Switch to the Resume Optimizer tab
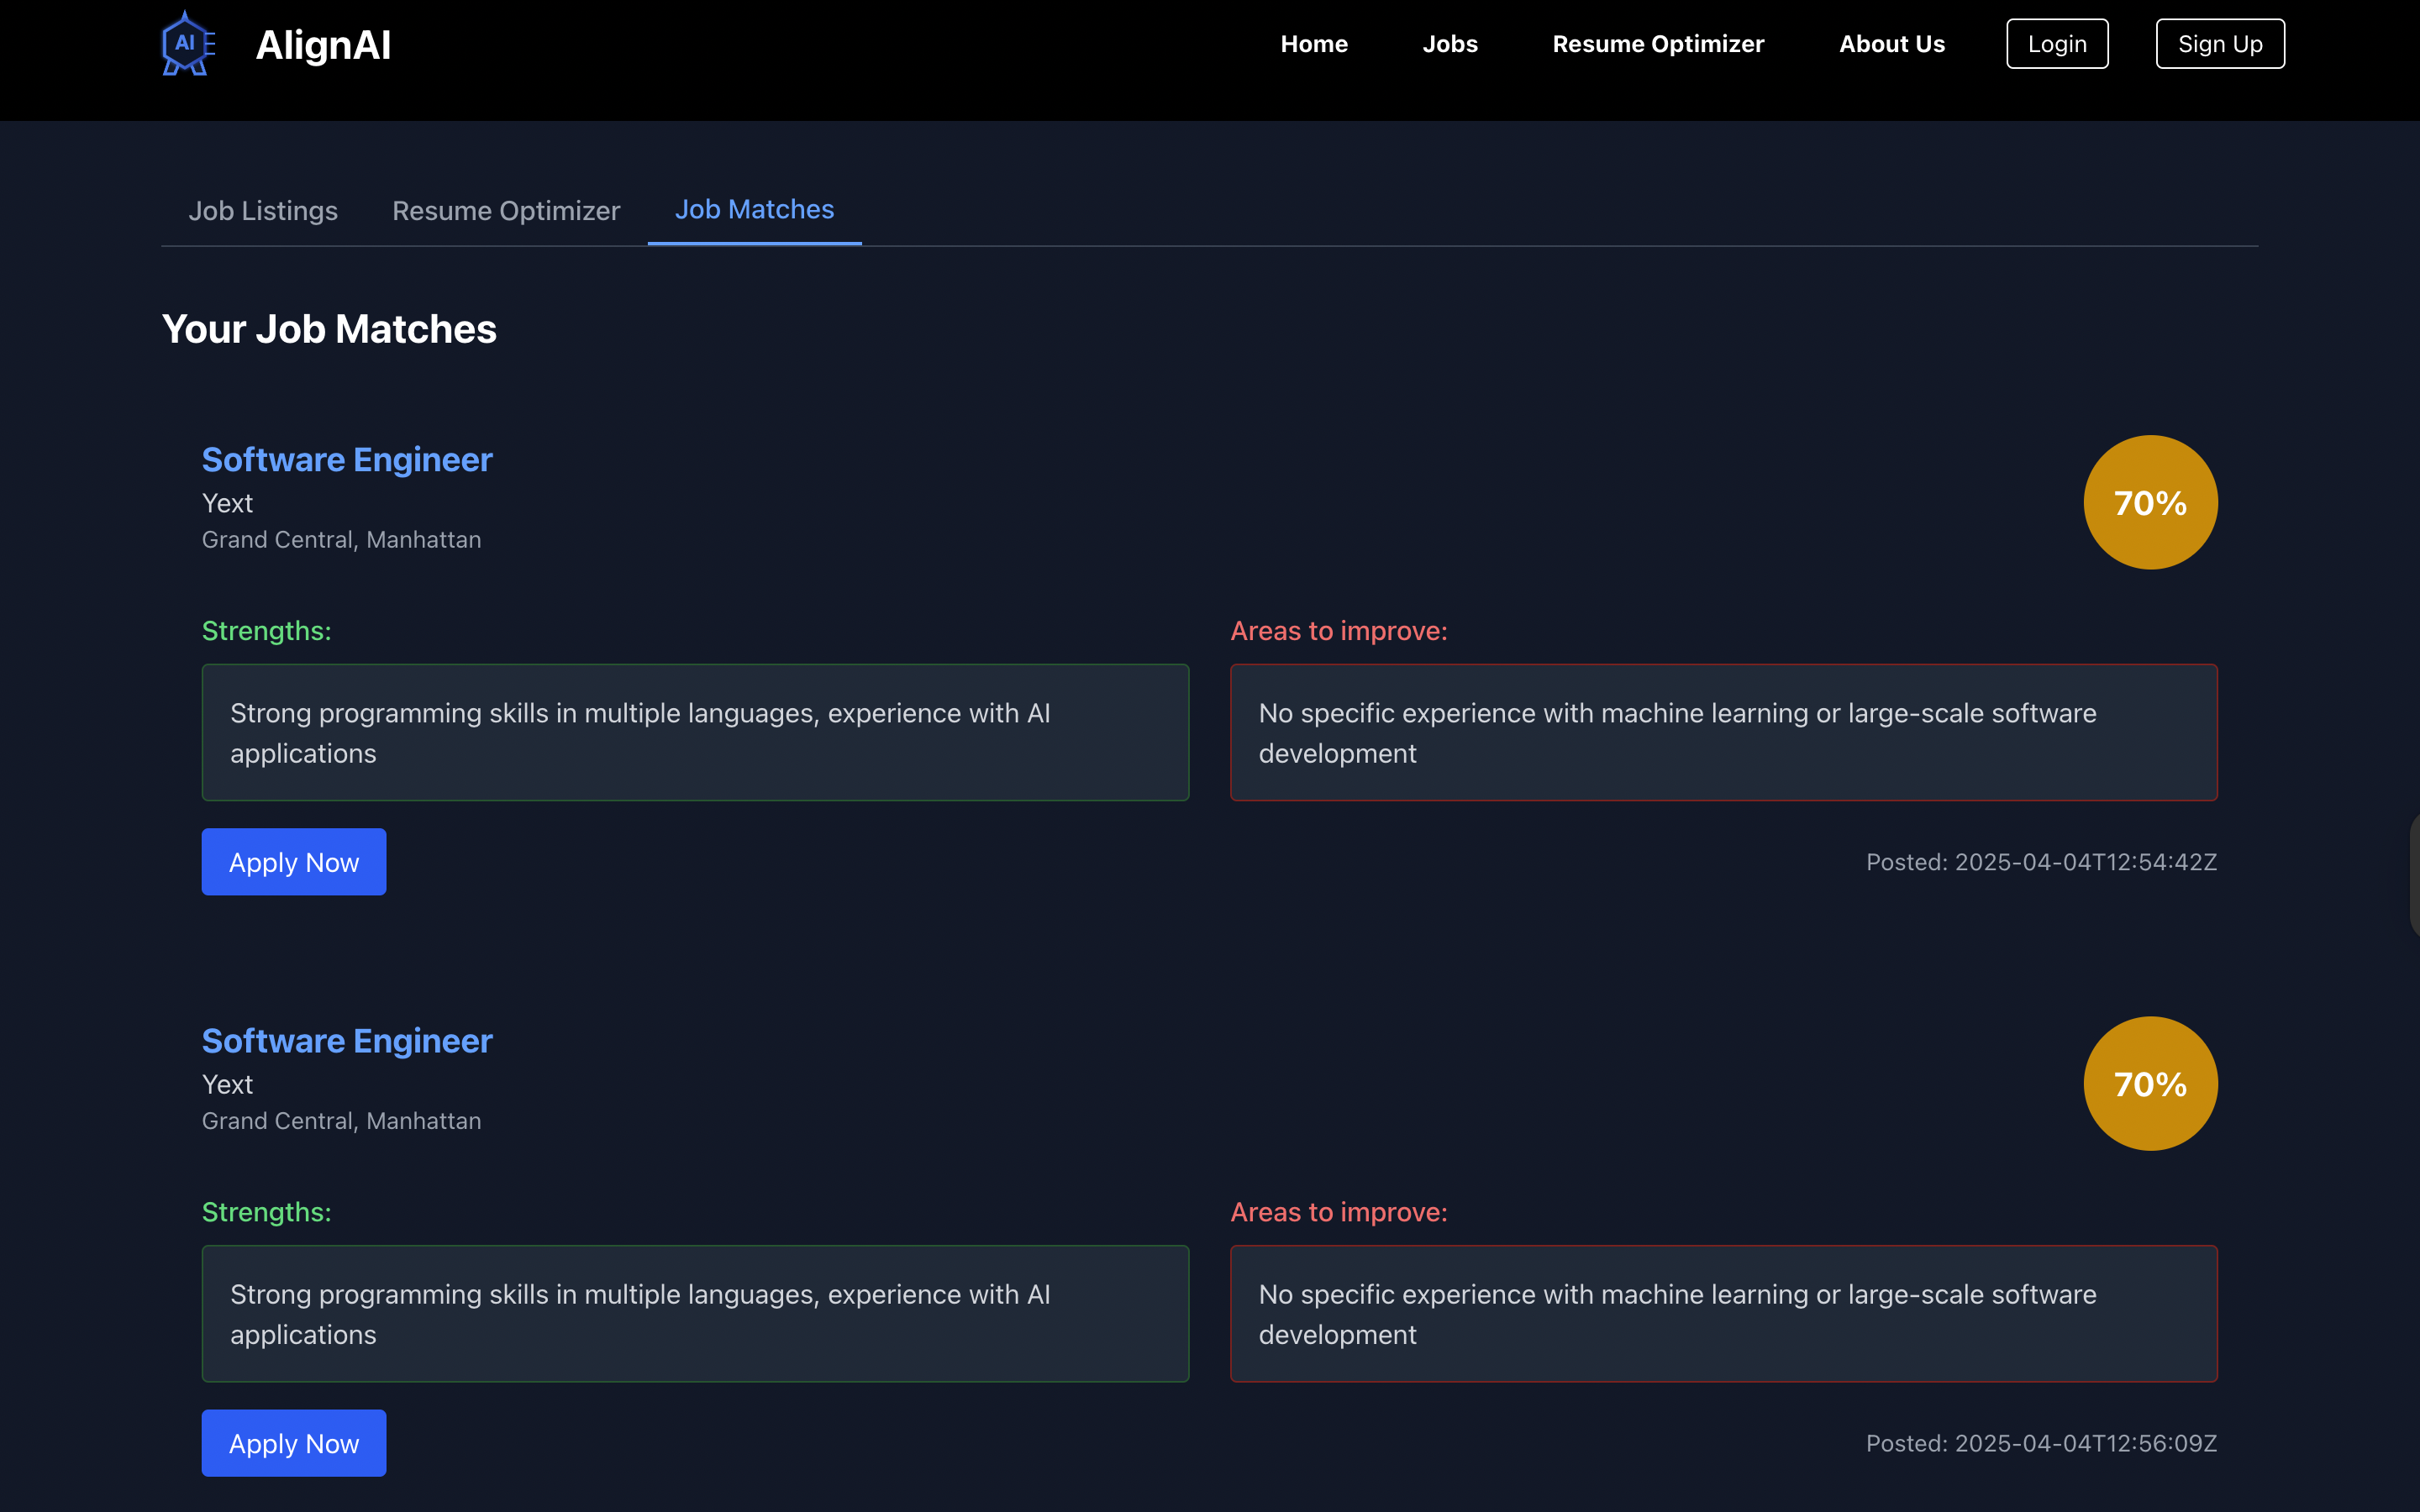2420x1512 pixels. click(x=506, y=211)
